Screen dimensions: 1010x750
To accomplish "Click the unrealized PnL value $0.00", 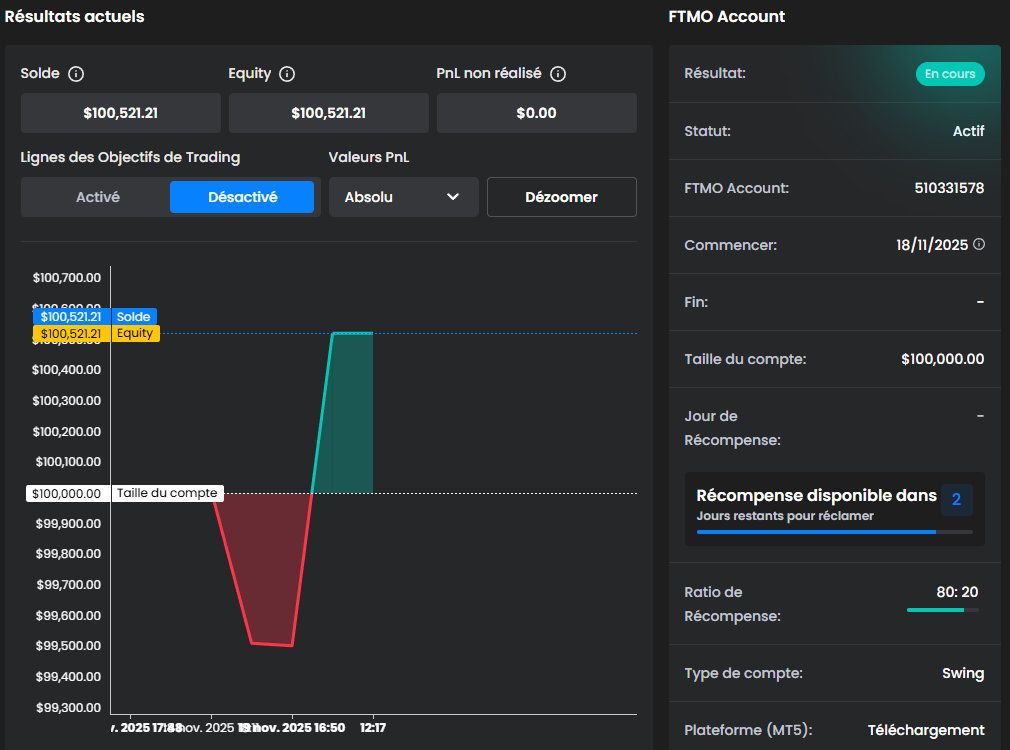I will tap(536, 113).
